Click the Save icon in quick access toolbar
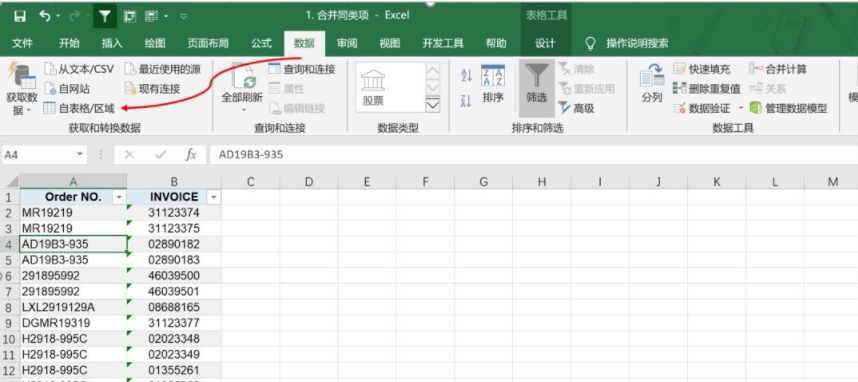Image resolution: width=858 pixels, height=382 pixels. tap(20, 16)
